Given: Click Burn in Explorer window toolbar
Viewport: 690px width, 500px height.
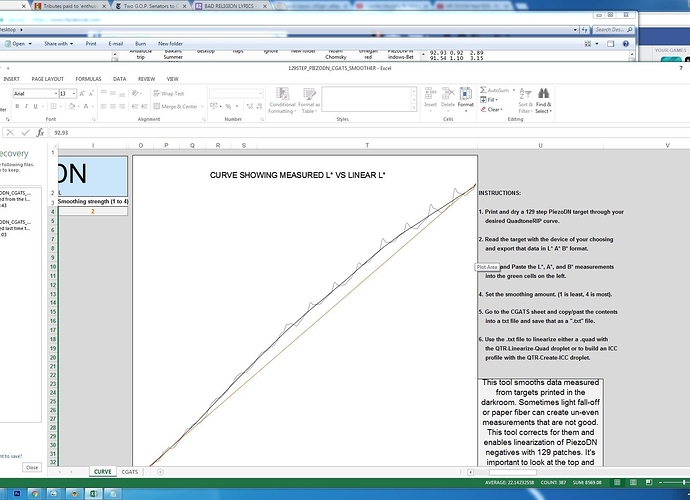Looking at the screenshot, I should [x=140, y=44].
